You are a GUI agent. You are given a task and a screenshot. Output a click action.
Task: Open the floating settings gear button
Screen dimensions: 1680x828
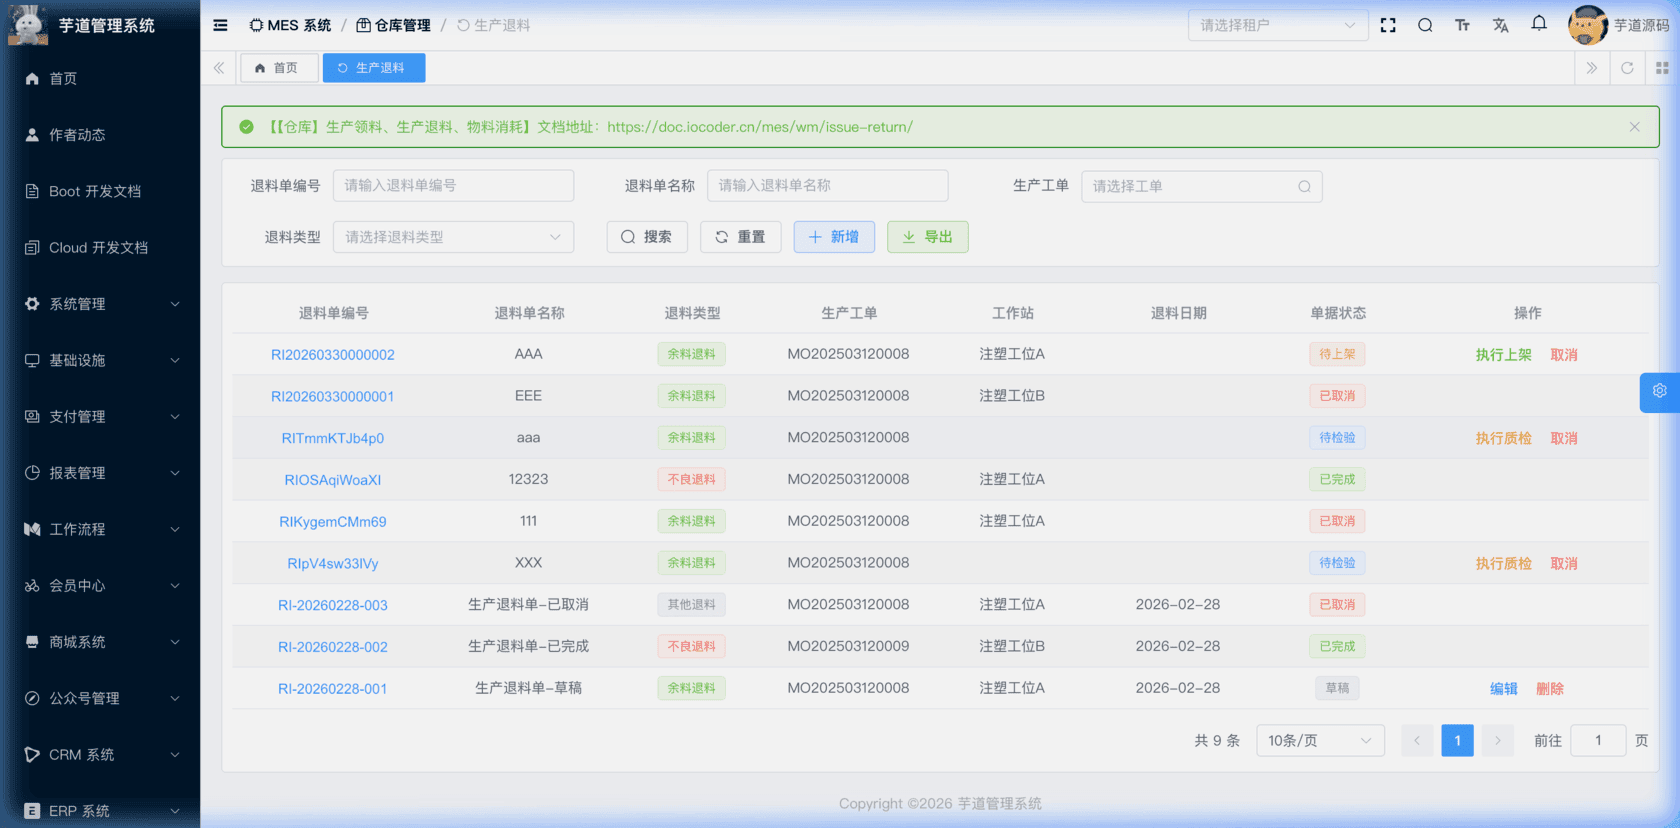click(x=1660, y=392)
